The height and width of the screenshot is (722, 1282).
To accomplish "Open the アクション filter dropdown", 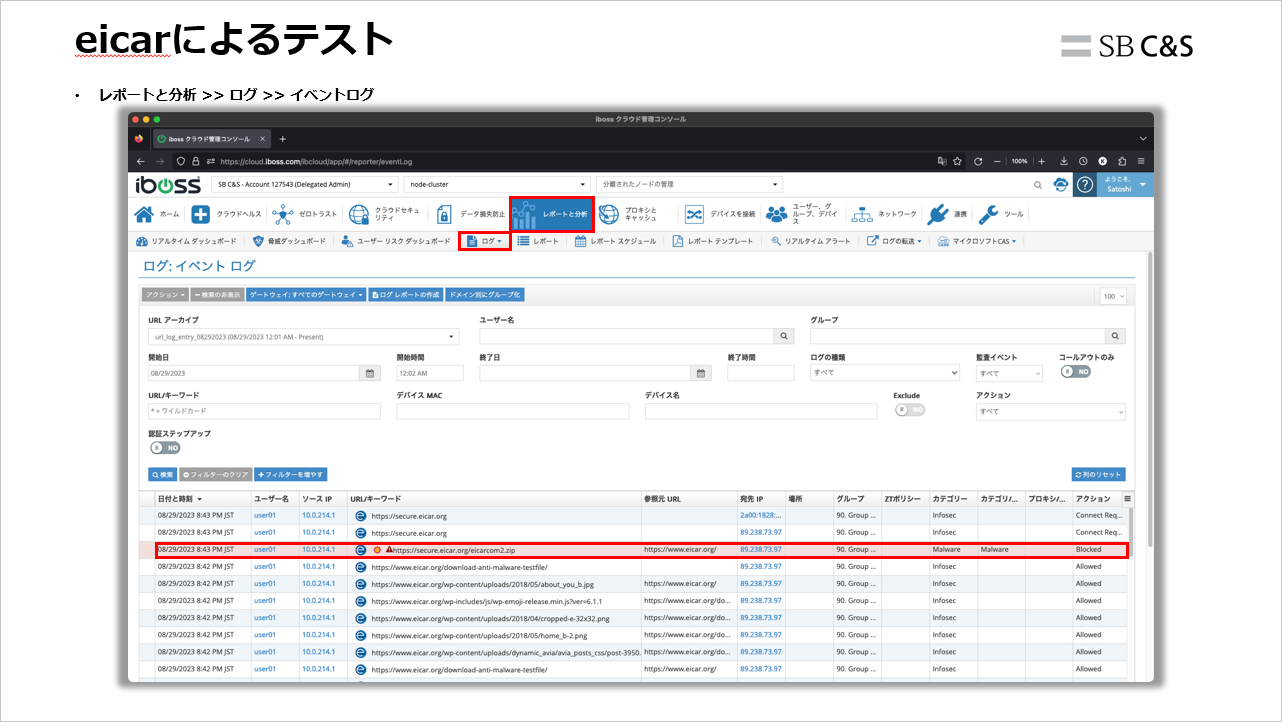I will click(1050, 411).
